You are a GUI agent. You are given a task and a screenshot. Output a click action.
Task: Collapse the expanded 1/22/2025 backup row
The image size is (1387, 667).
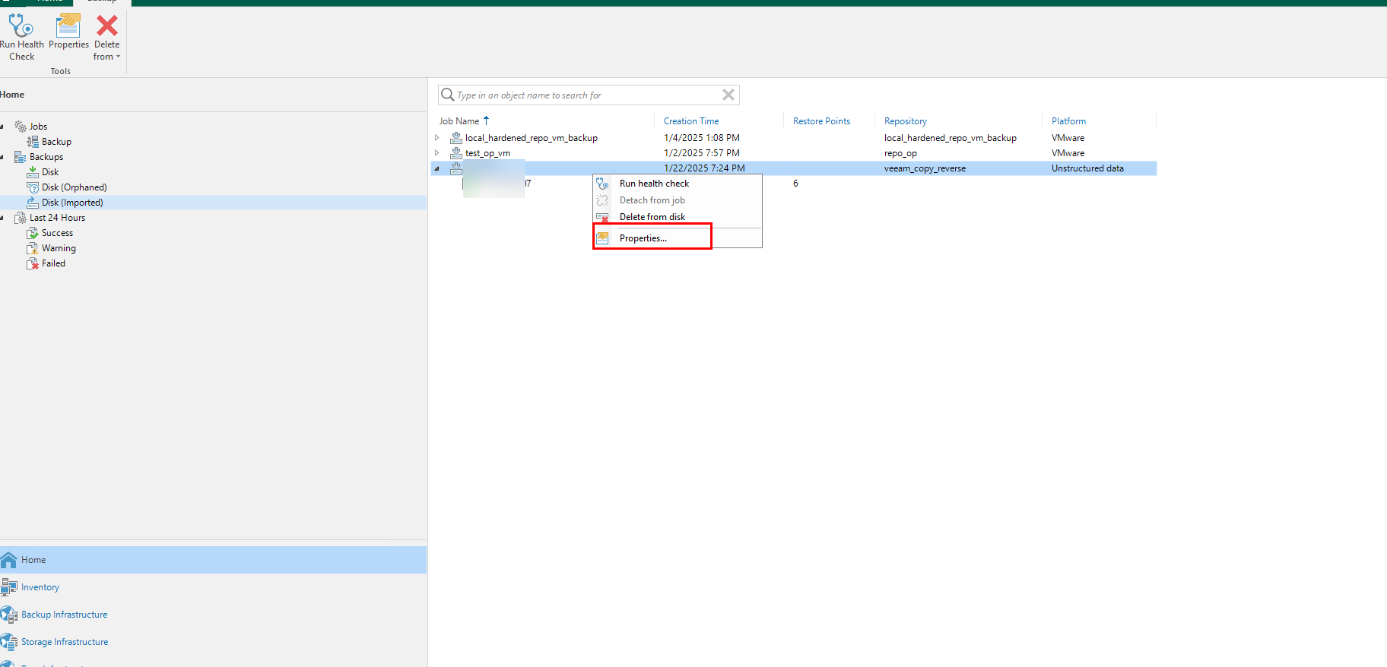tap(437, 168)
